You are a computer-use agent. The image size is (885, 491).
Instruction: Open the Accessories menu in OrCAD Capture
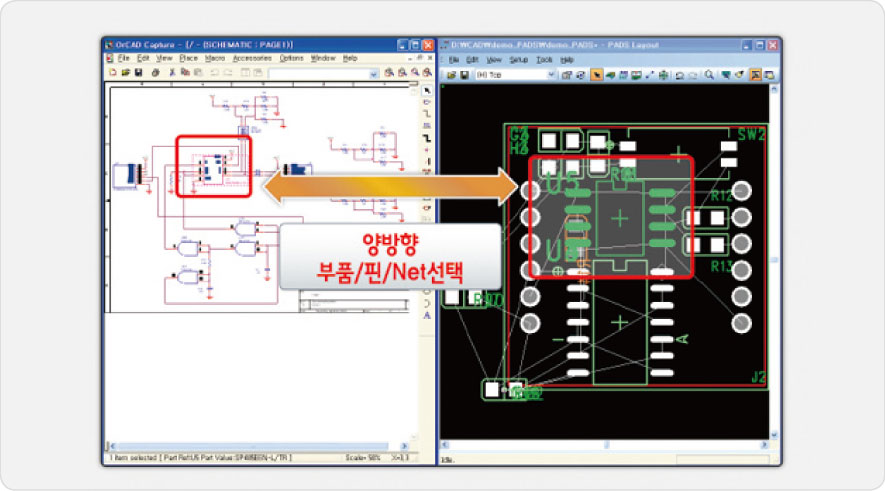252,59
